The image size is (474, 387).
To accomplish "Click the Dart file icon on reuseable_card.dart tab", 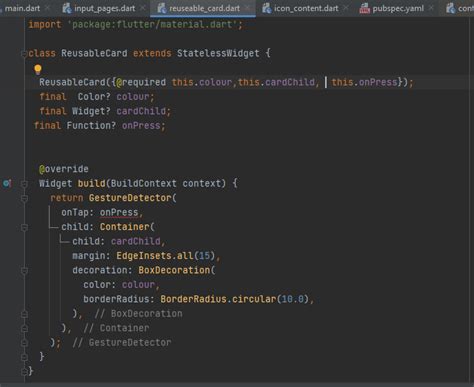I will [162, 8].
